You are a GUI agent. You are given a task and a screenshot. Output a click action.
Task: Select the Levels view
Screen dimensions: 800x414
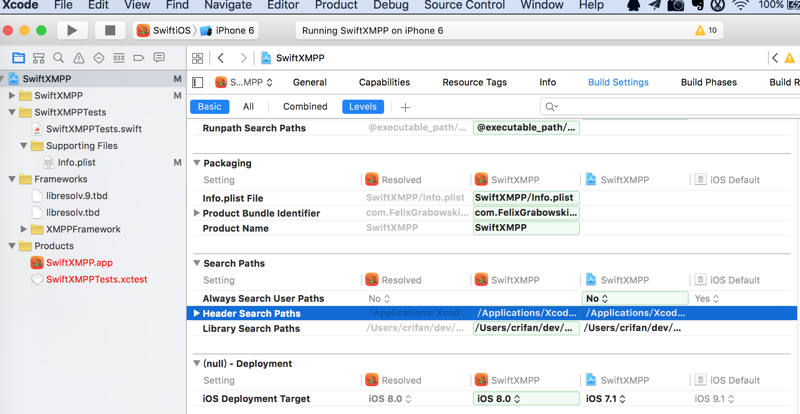[363, 107]
